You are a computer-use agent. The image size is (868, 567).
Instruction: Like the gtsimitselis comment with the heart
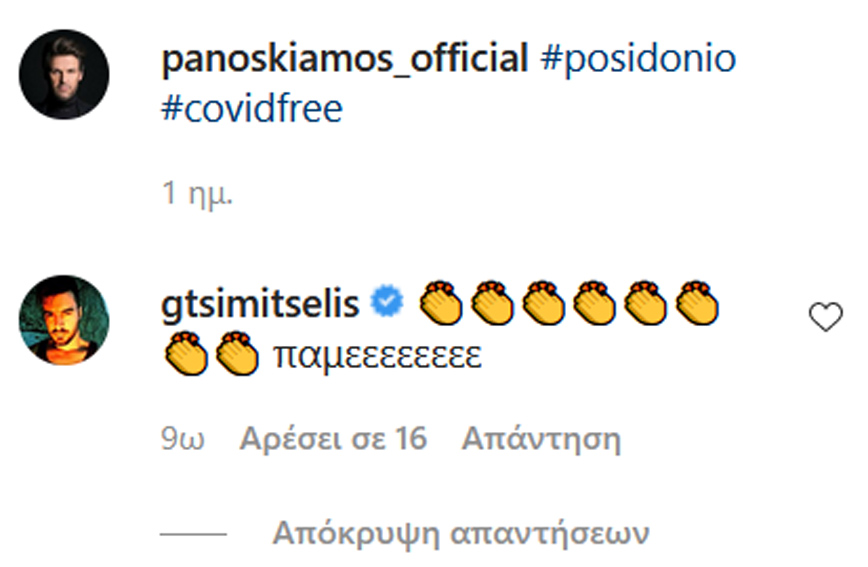click(825, 318)
